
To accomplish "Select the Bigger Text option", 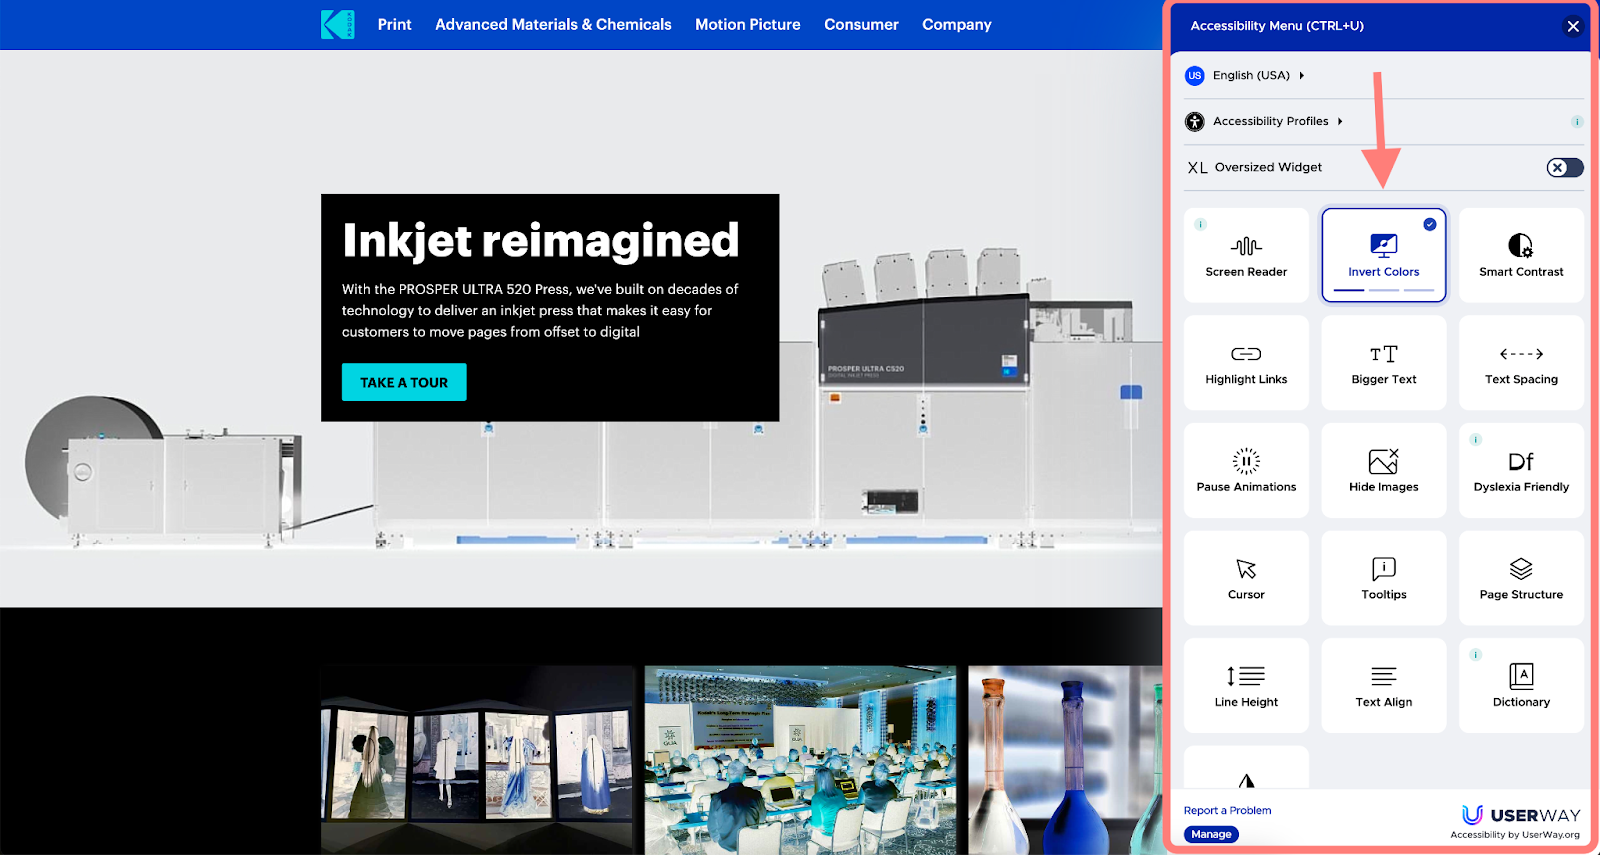I will point(1384,363).
